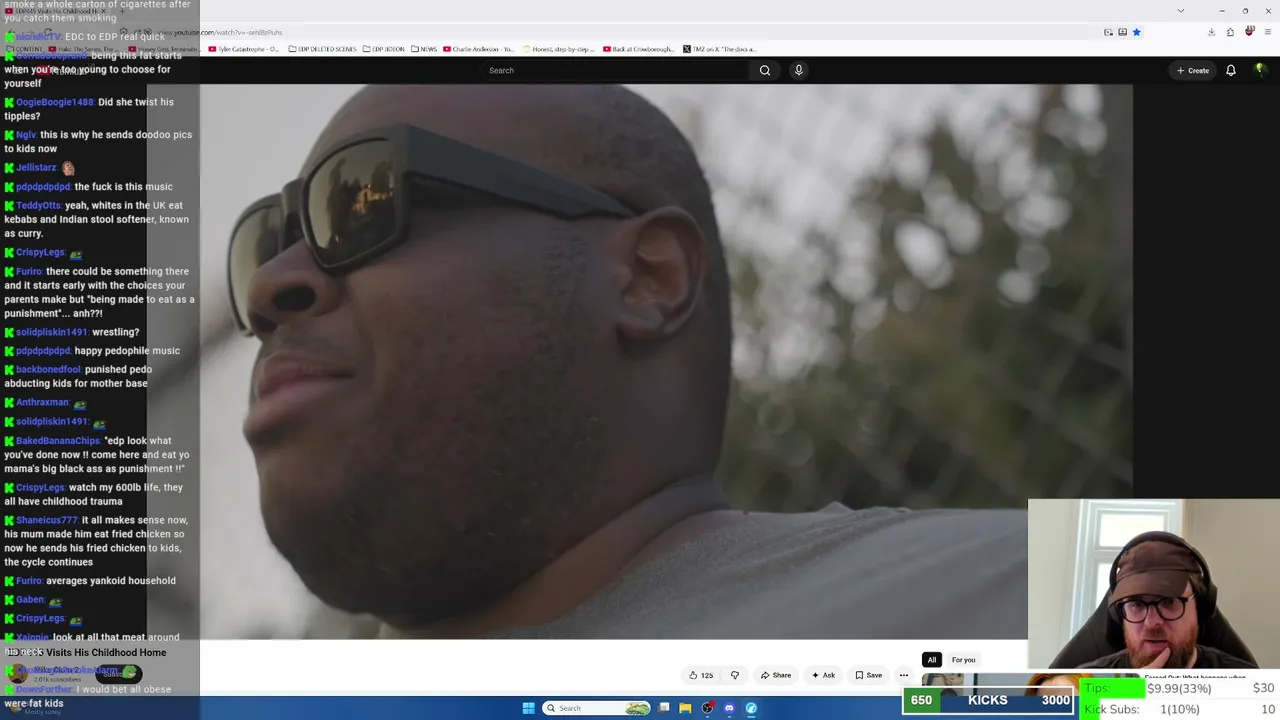The image size is (1280, 720).
Task: Click the KICKS goal counter bar
Action: tap(988, 700)
